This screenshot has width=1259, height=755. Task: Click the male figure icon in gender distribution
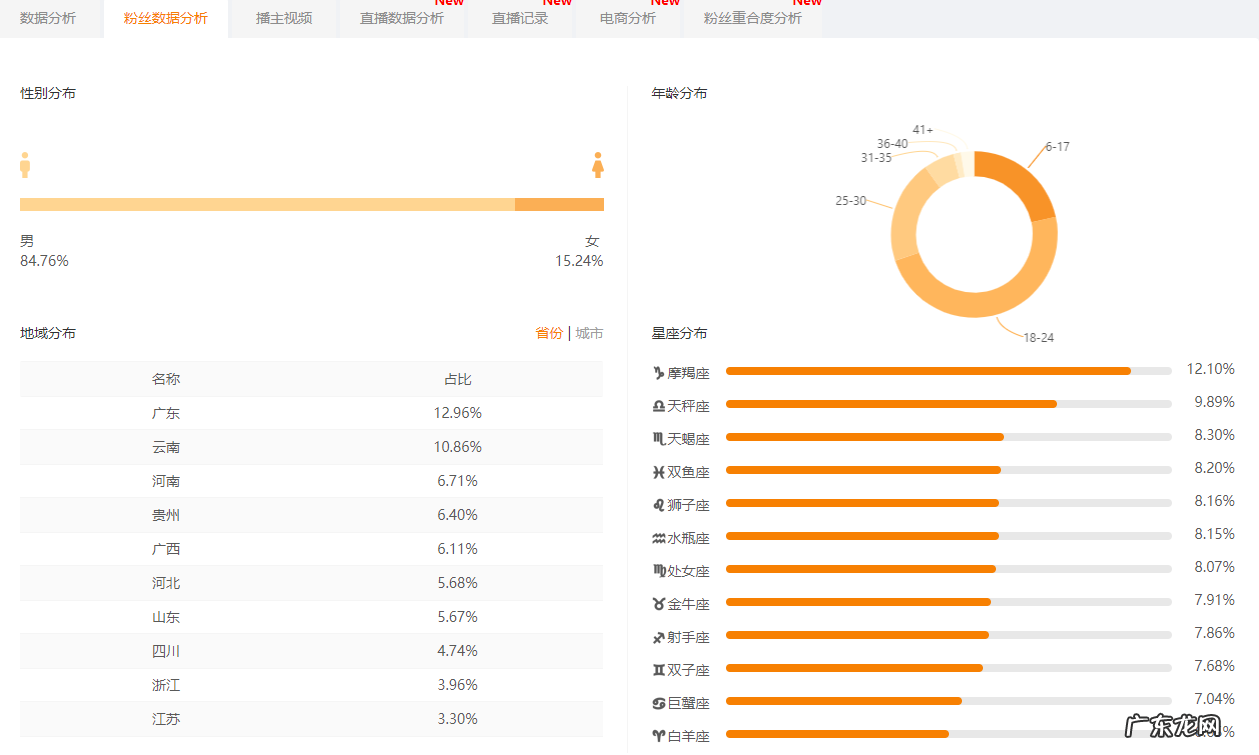pos(24,165)
